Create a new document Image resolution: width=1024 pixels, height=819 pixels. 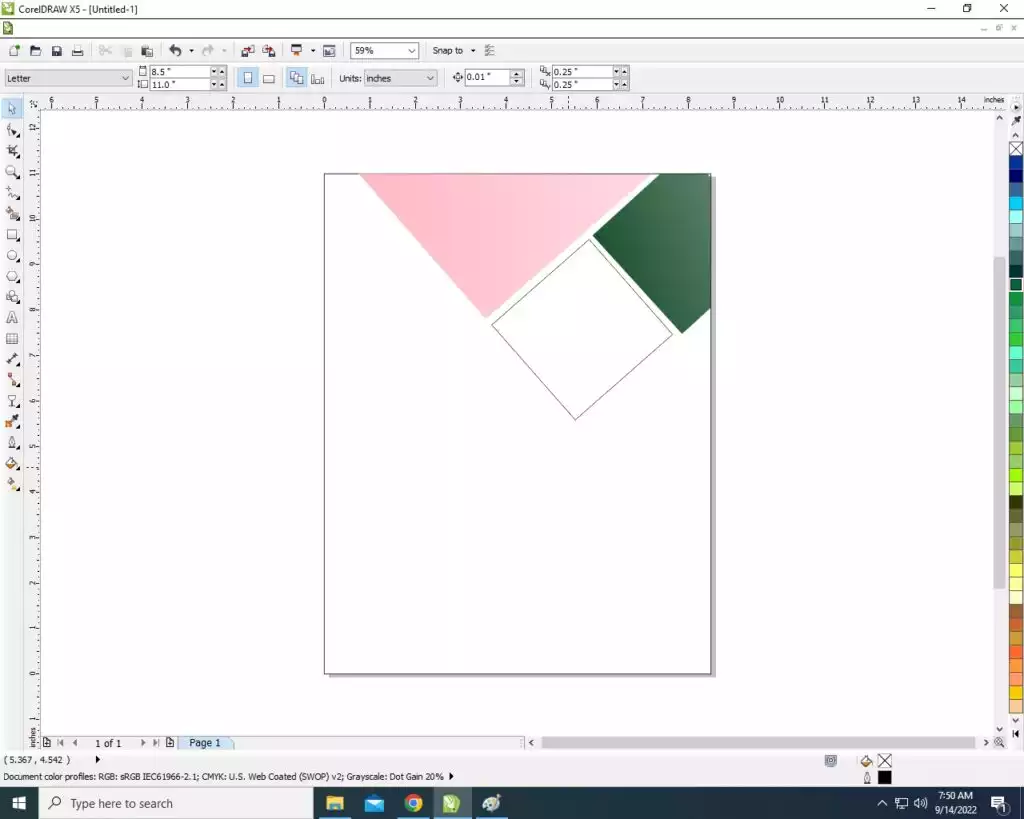[x=14, y=50]
